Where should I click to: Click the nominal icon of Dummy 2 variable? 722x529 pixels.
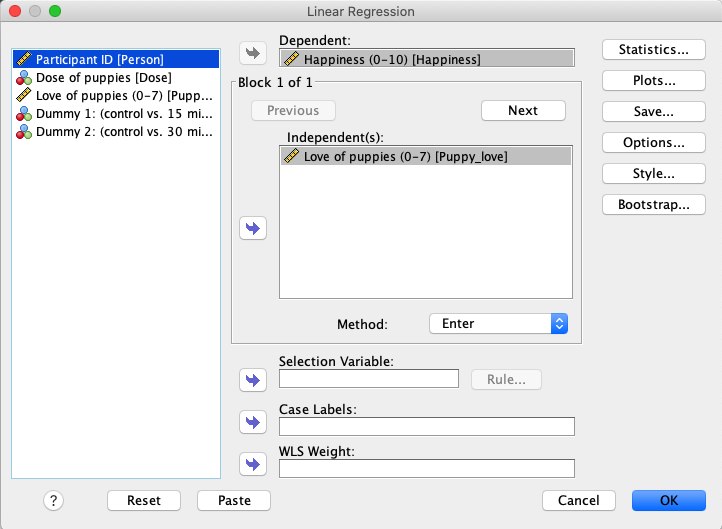(23, 132)
